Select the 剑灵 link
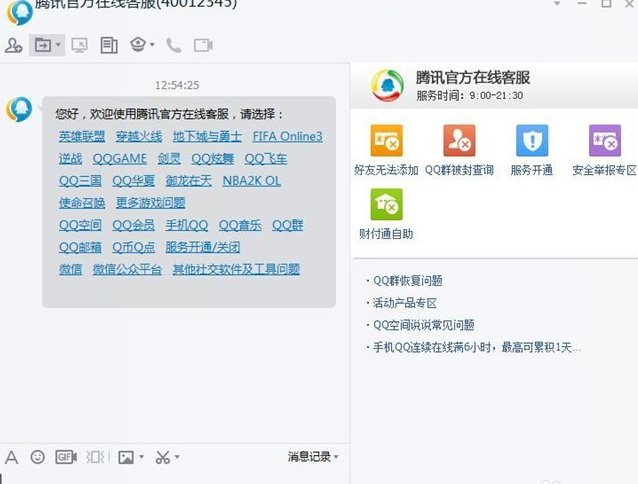Image resolution: width=638 pixels, height=484 pixels. (169, 158)
